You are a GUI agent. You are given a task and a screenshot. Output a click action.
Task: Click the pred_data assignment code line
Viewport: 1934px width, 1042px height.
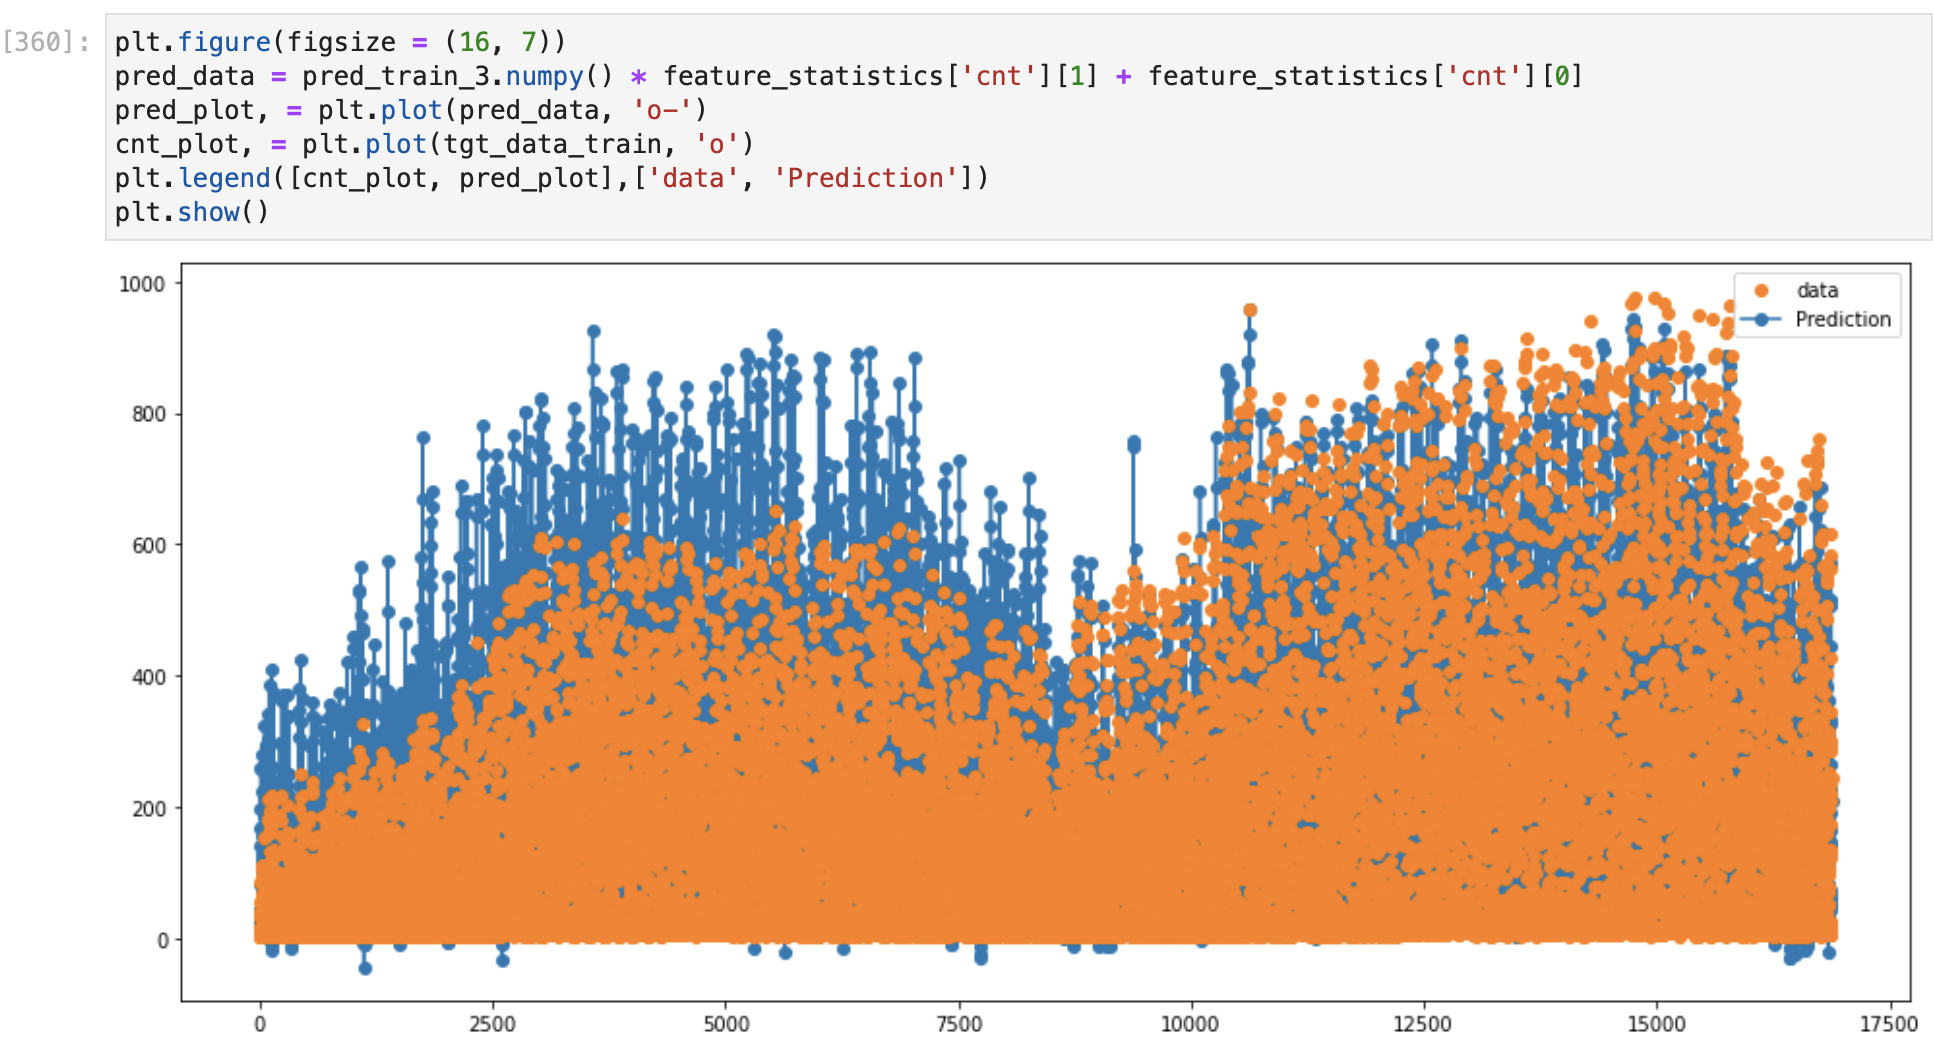tap(848, 76)
